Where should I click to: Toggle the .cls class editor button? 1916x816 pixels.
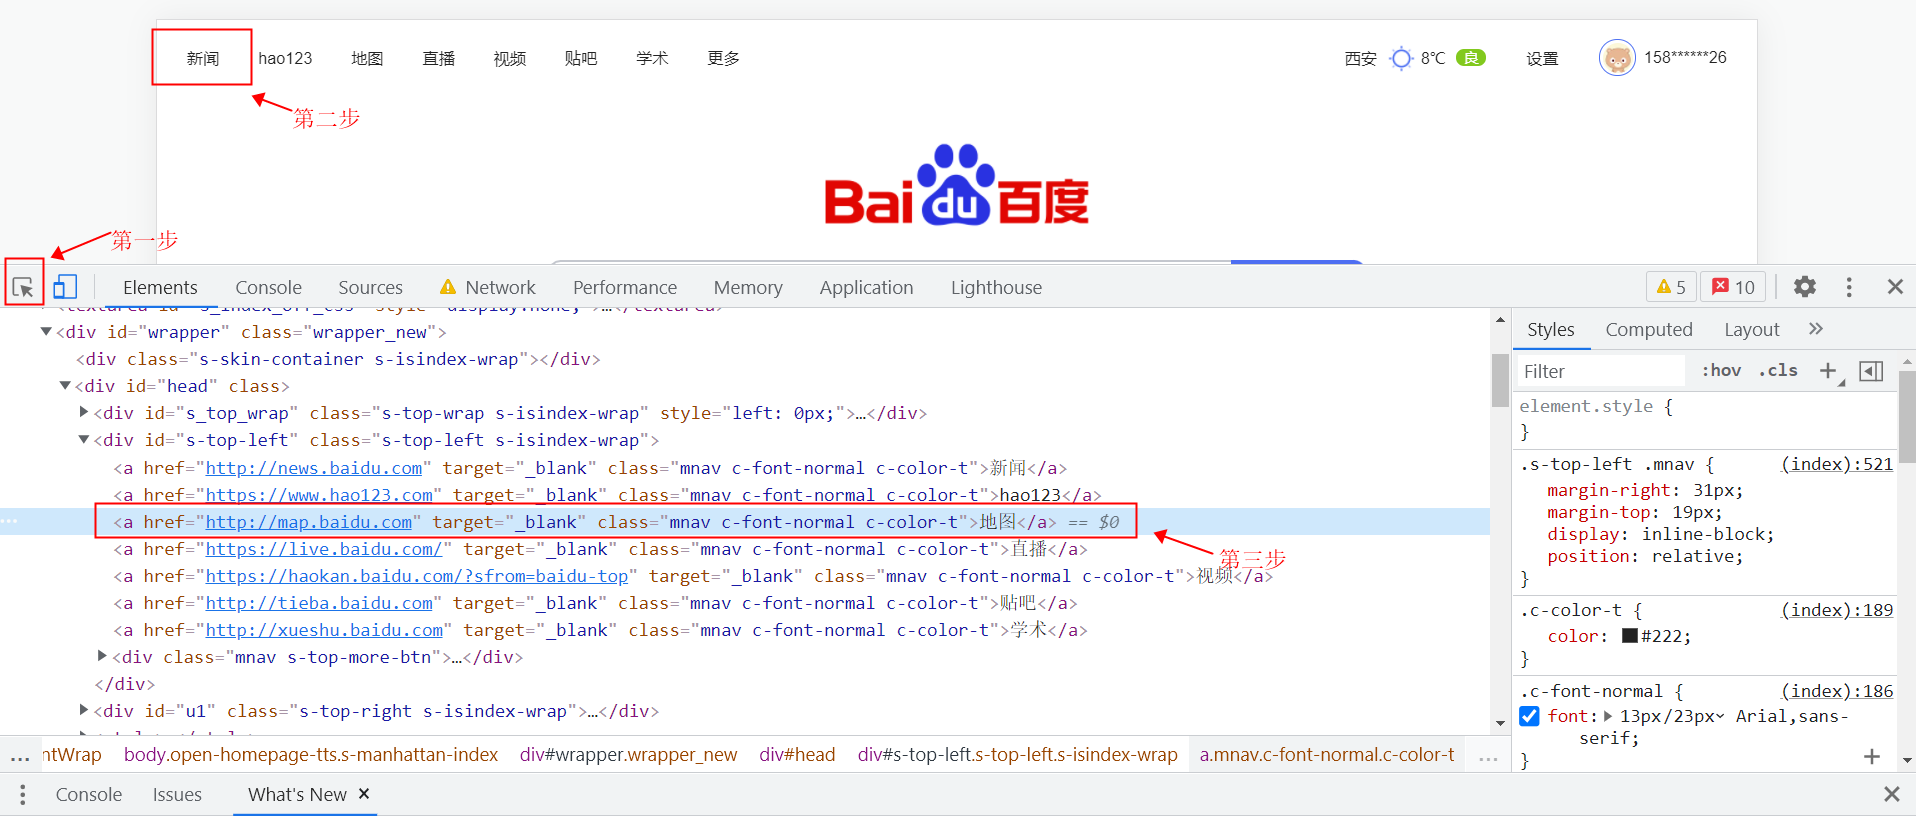click(1778, 370)
